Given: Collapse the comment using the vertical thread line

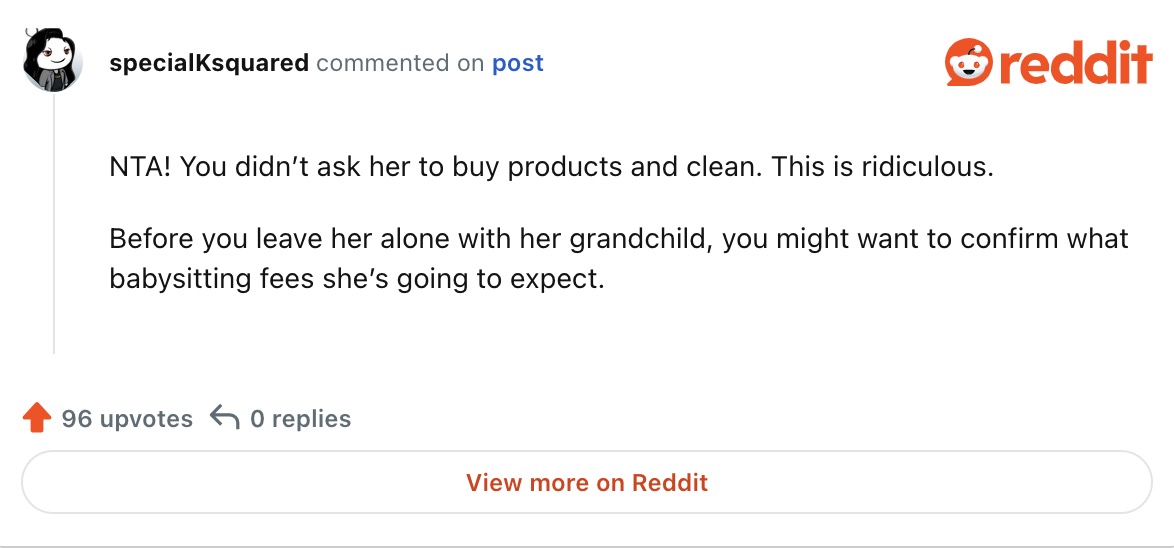Looking at the screenshot, I should (54, 230).
